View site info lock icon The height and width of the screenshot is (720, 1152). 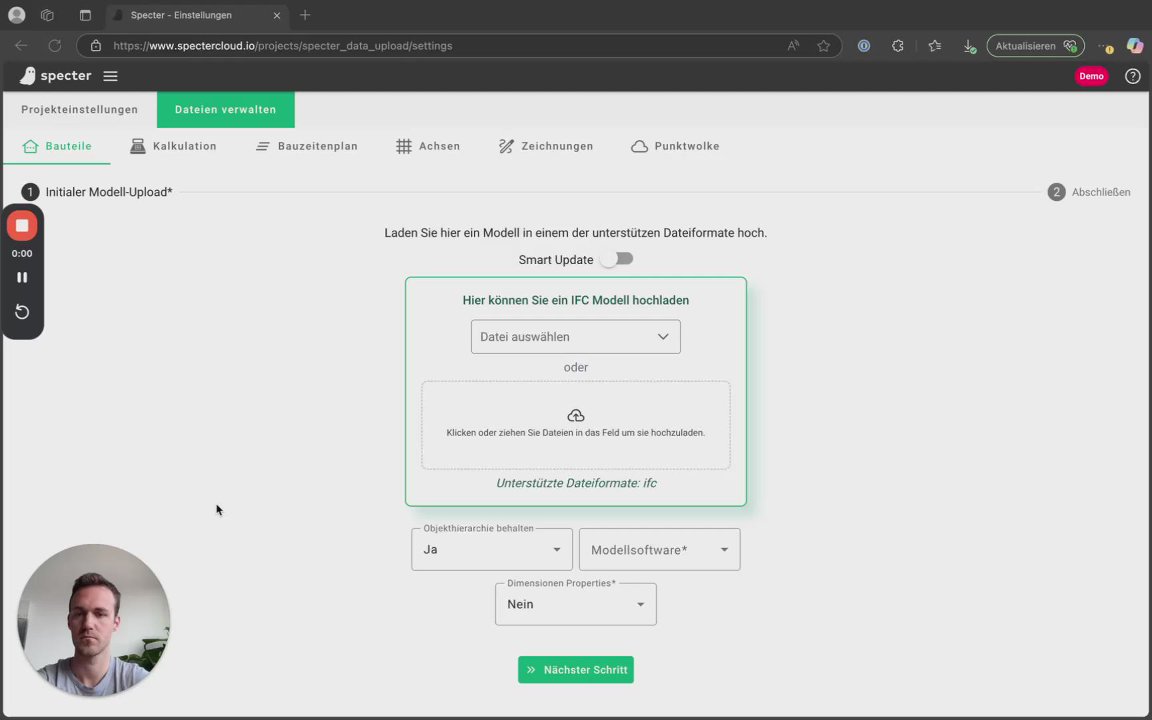(96, 46)
